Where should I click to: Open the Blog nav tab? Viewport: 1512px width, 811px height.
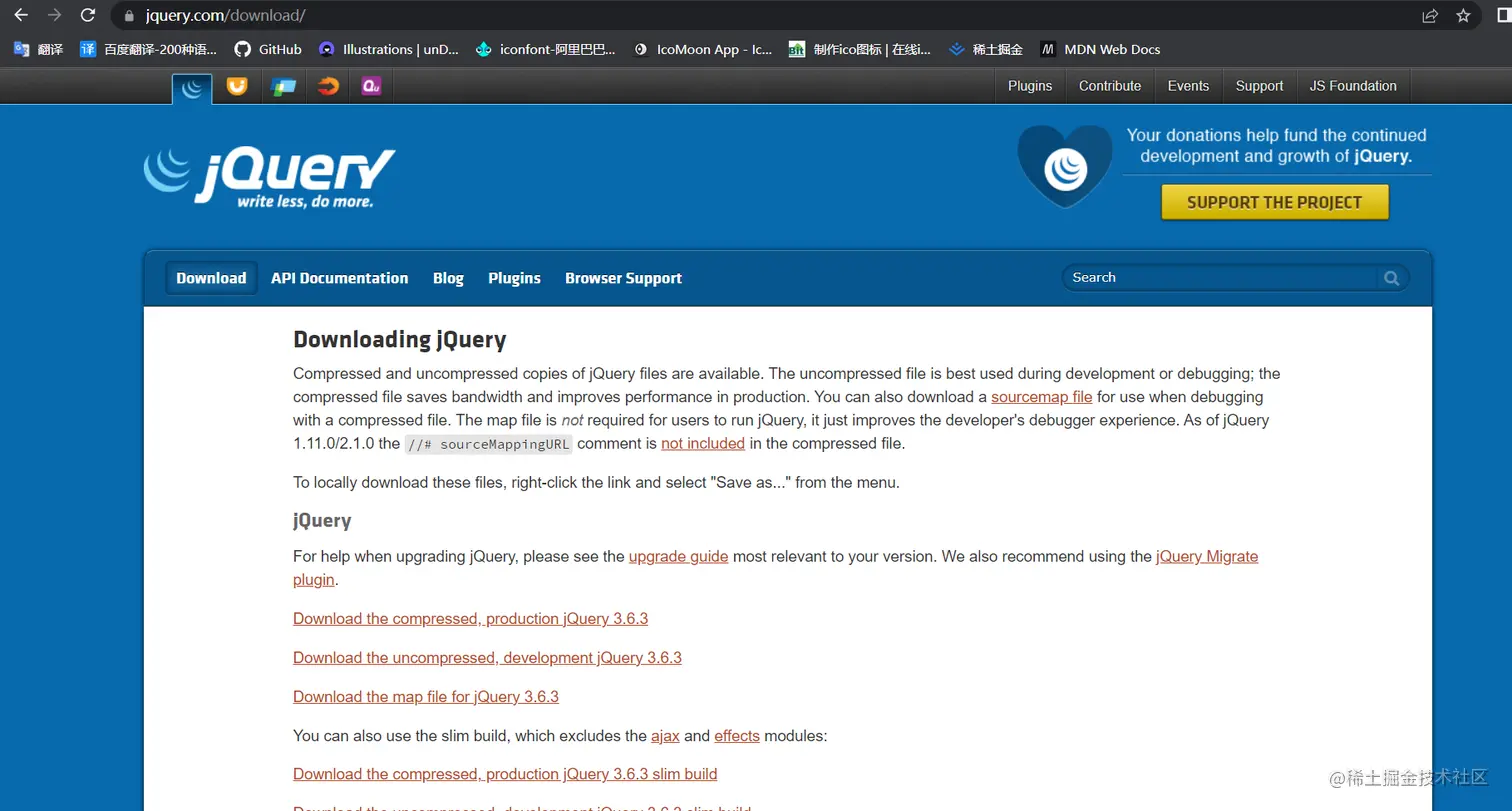coord(448,278)
